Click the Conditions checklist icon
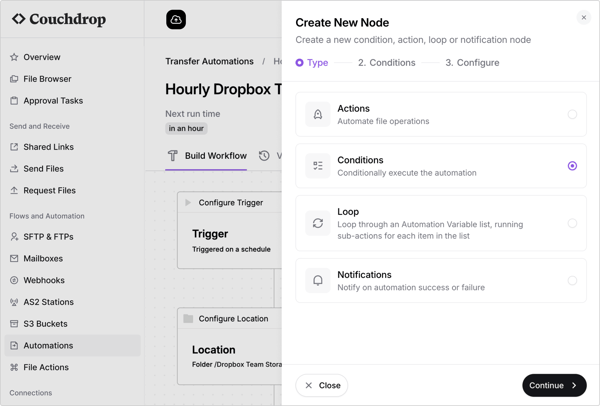This screenshot has width=600, height=406. coord(318,166)
